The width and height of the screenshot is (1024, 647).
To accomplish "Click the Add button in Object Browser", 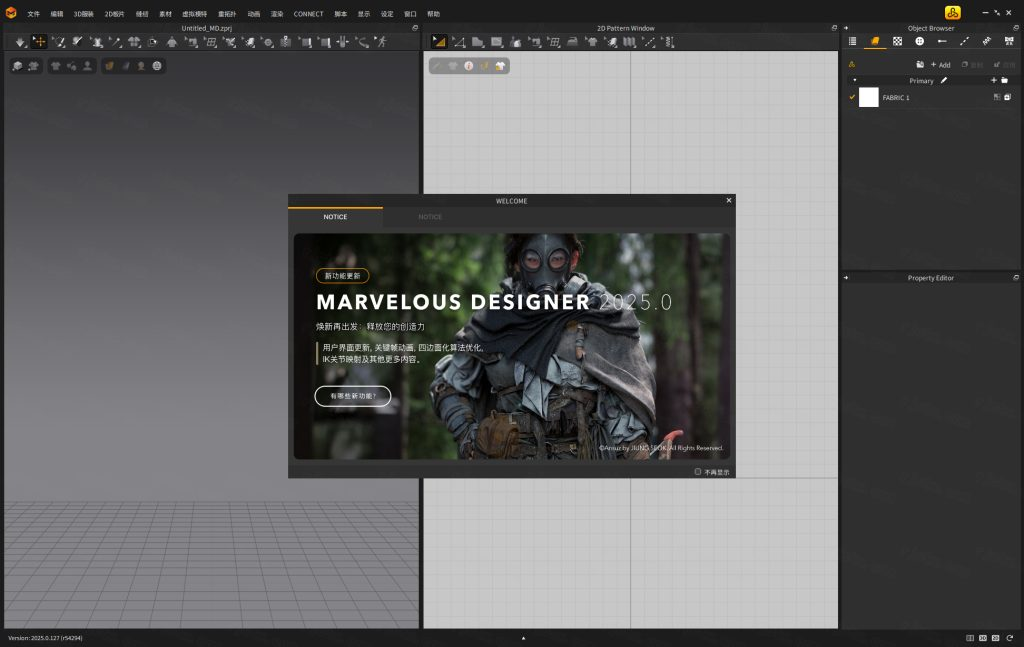I will pyautogui.click(x=940, y=65).
